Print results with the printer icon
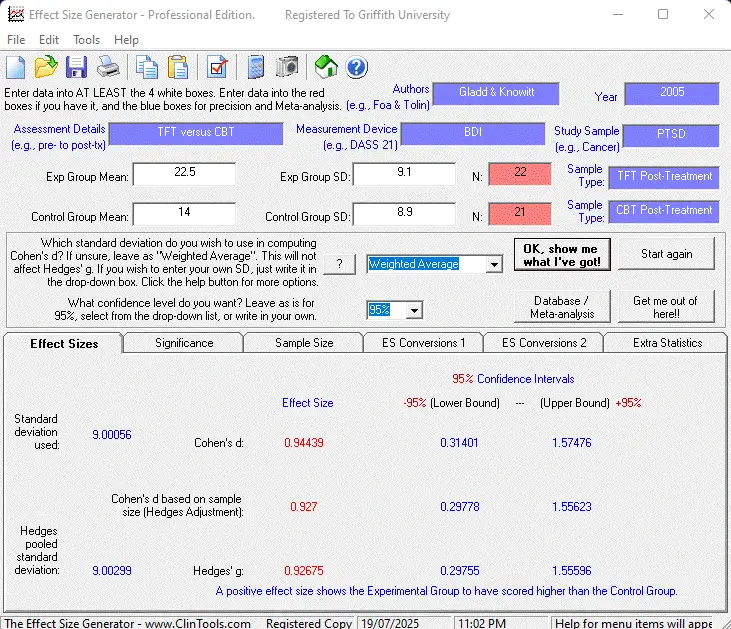Viewport: 731px width, 629px height. coord(108,67)
